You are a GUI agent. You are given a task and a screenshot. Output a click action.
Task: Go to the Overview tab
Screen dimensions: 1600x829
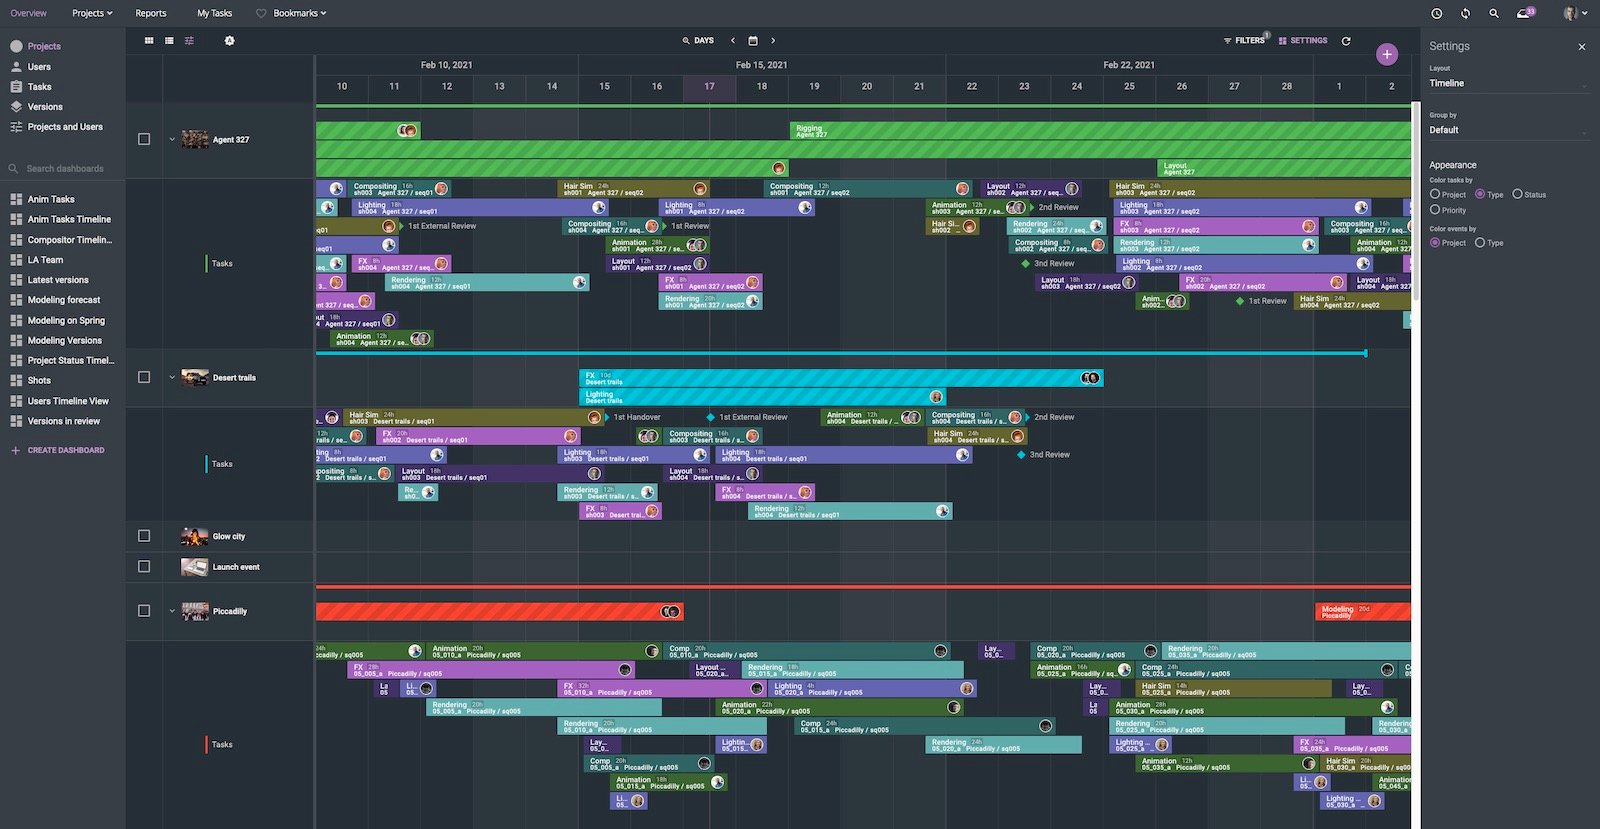pos(28,13)
